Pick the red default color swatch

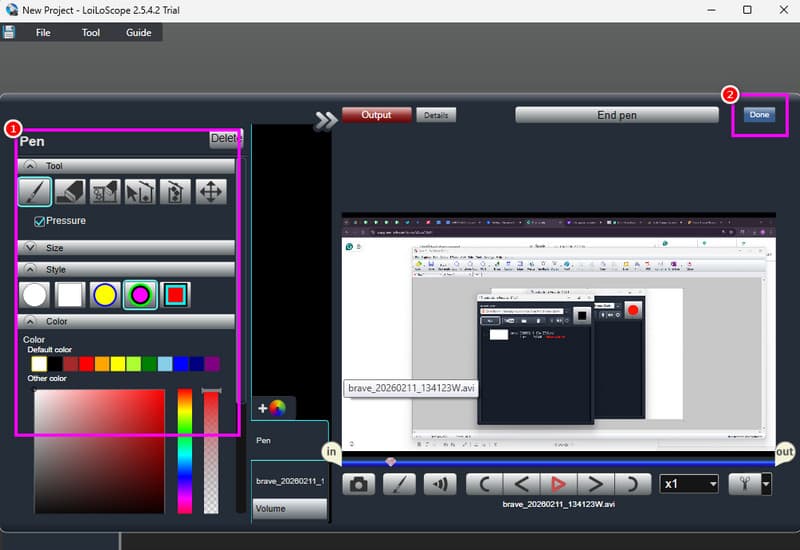[x=87, y=364]
